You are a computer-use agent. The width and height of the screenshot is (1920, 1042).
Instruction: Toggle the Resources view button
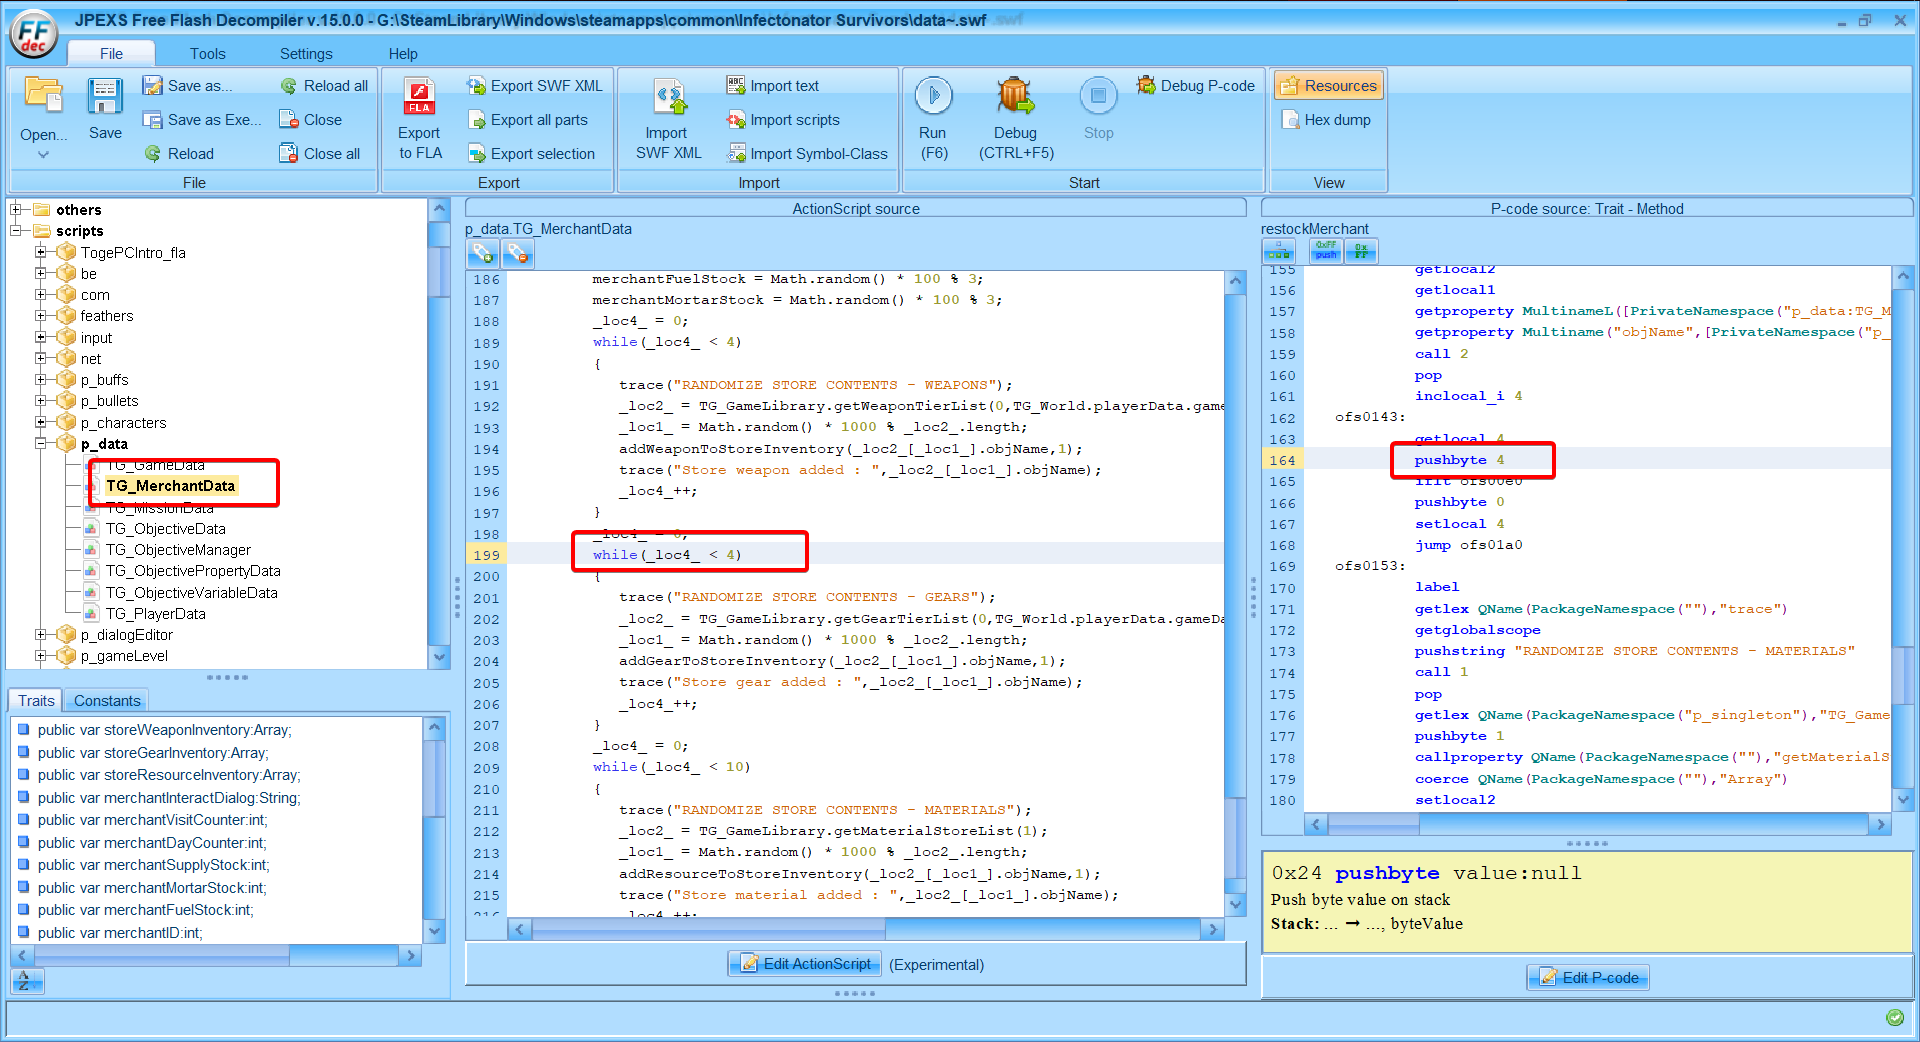point(1329,86)
